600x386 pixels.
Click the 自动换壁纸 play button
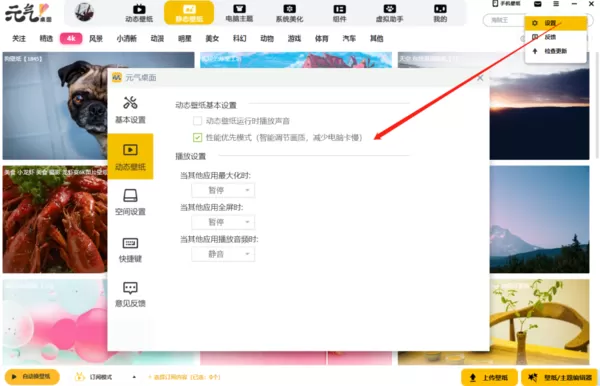(32, 377)
